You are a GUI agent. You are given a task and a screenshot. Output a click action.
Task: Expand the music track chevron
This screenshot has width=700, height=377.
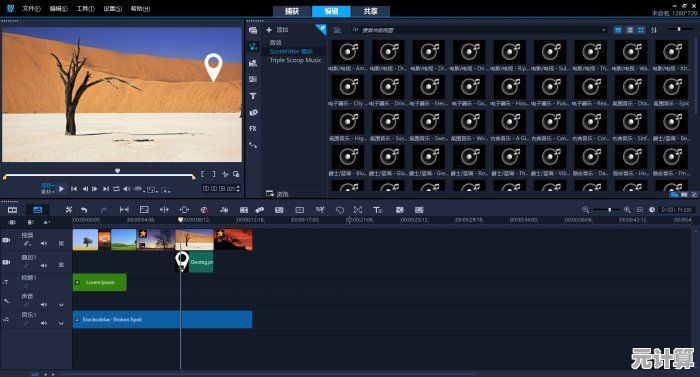61,323
